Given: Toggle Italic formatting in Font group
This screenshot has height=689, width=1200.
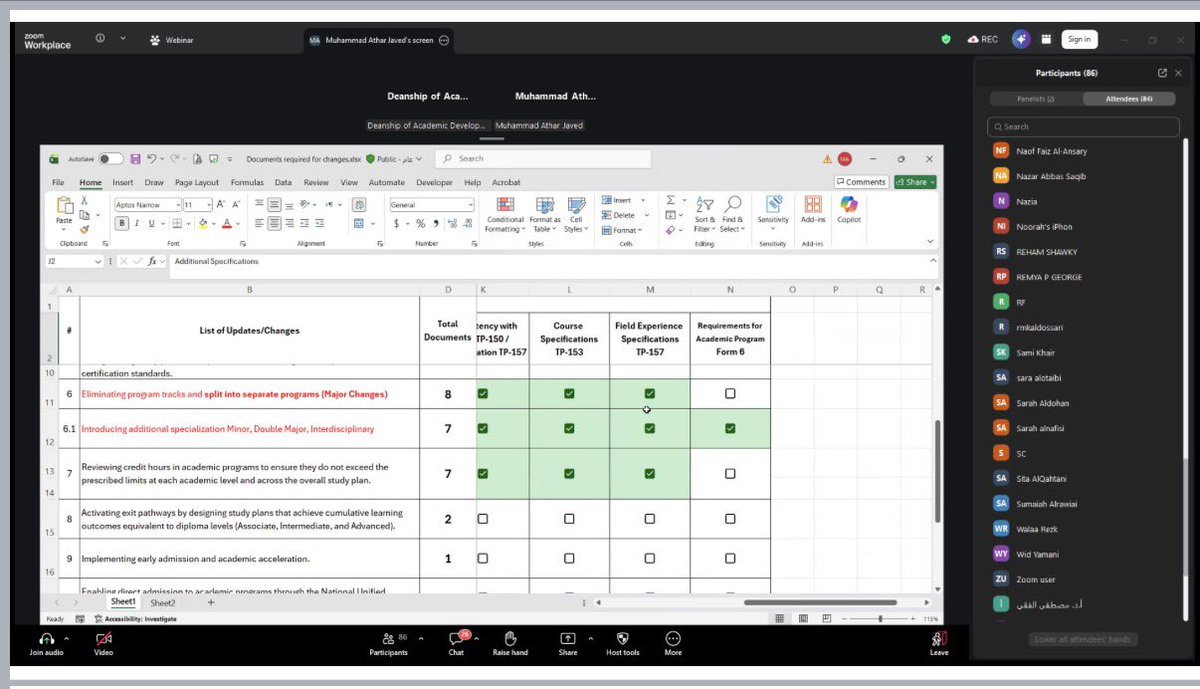Looking at the screenshot, I should pos(137,223).
